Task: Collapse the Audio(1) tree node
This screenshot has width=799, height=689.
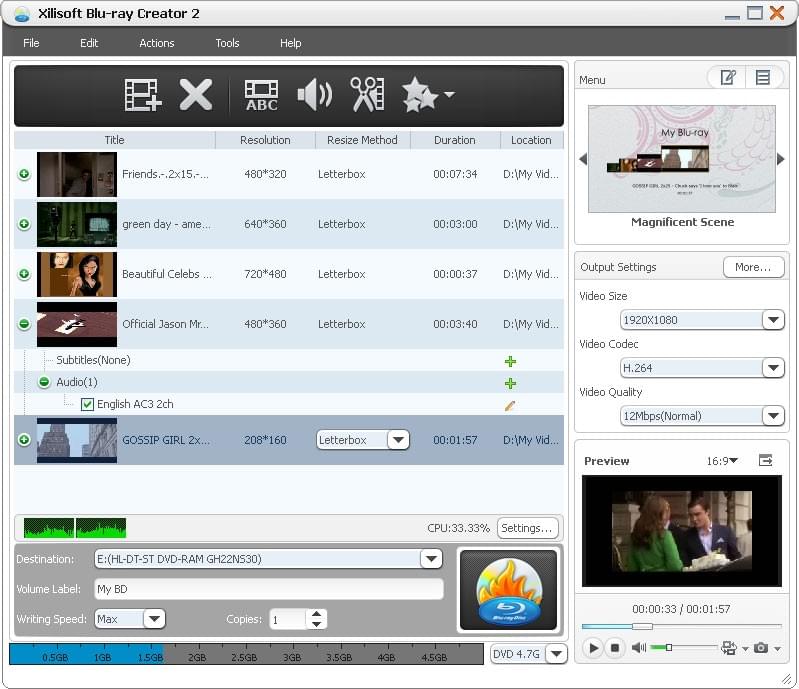Action: click(44, 382)
